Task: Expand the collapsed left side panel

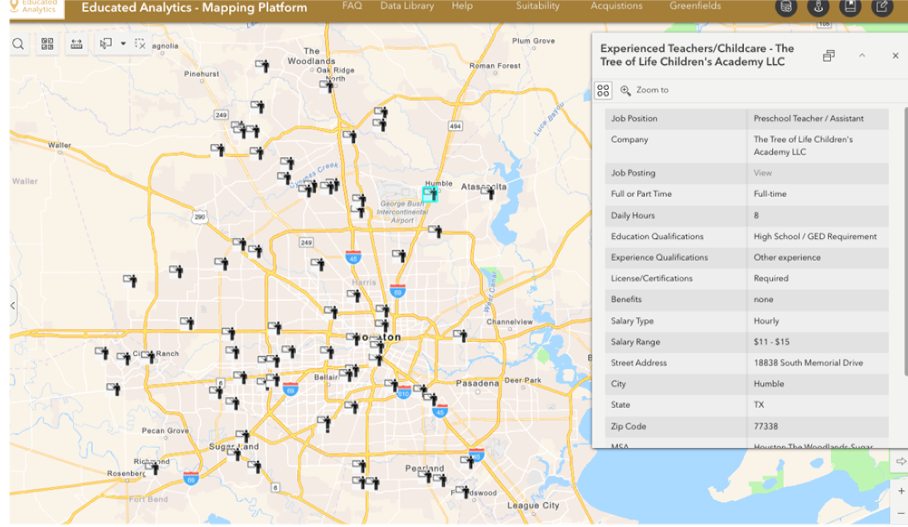Action: 13,306
